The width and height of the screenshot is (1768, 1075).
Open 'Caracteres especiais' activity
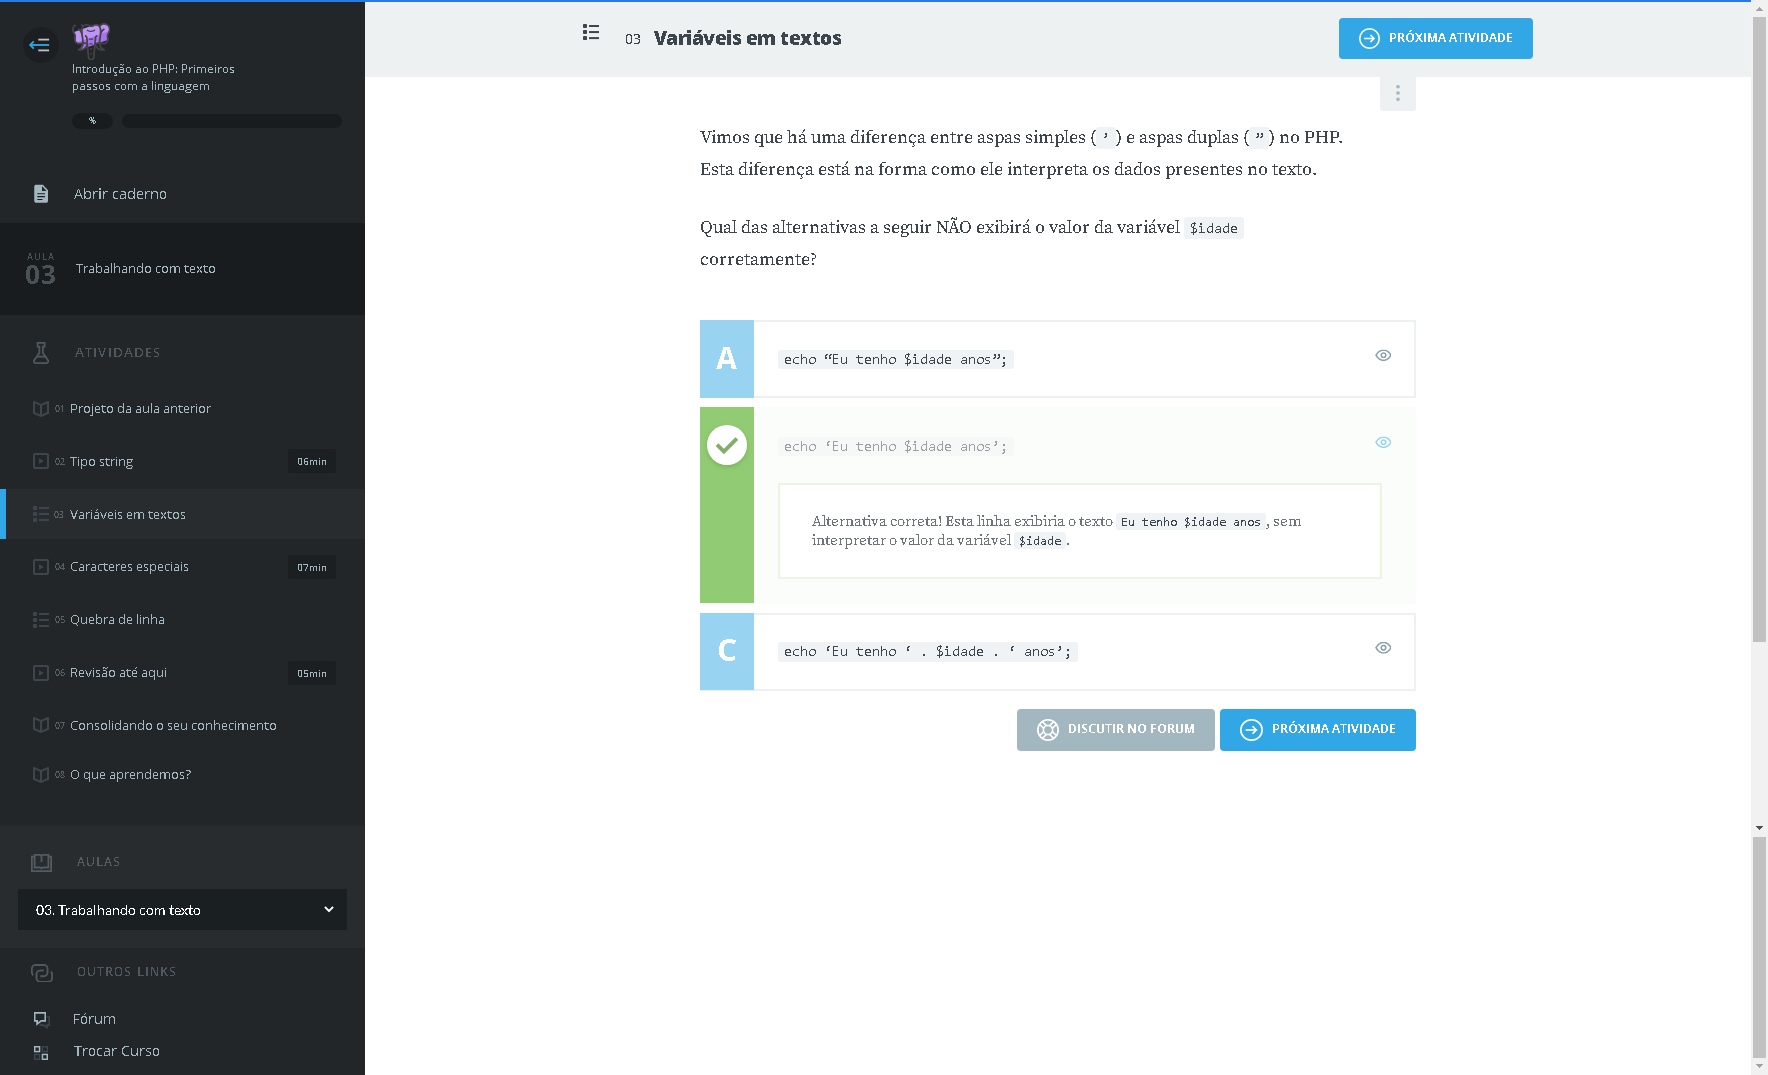pos(129,567)
